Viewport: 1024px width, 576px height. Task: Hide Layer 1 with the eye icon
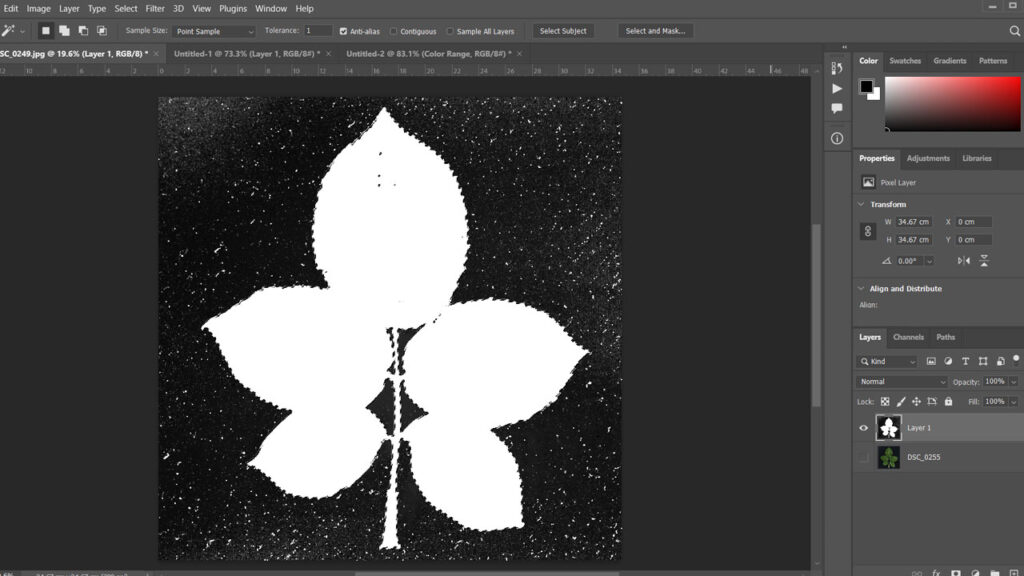pos(864,428)
